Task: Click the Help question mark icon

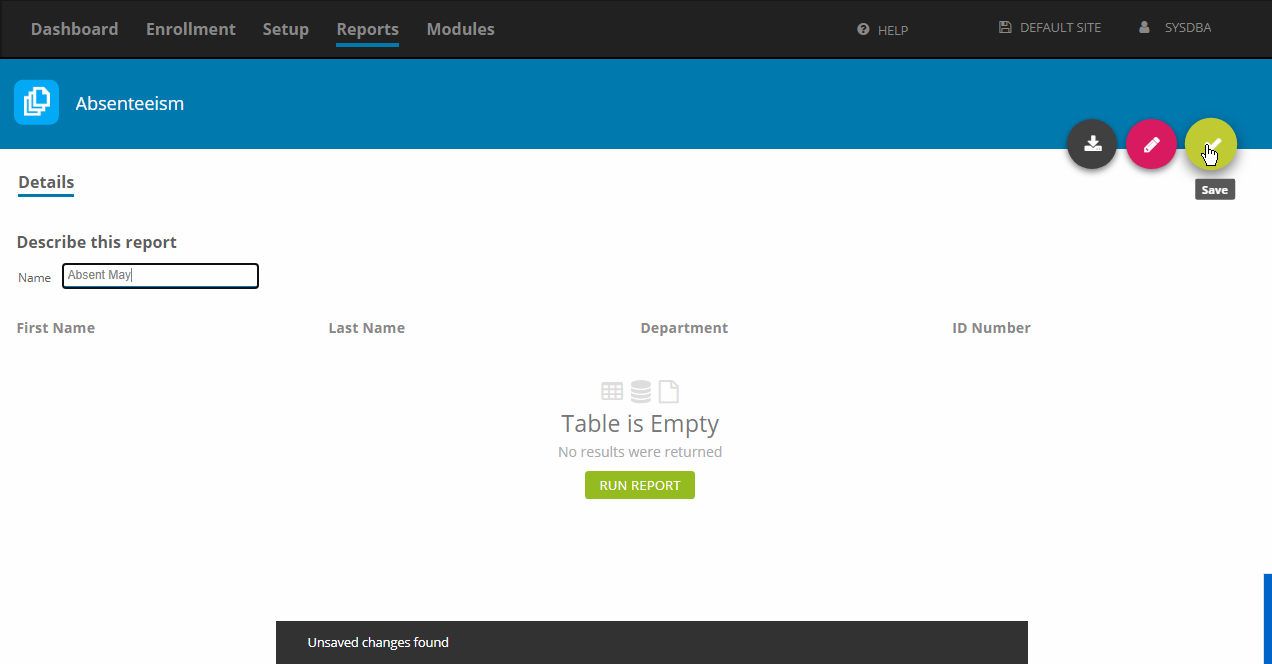Action: (x=862, y=29)
